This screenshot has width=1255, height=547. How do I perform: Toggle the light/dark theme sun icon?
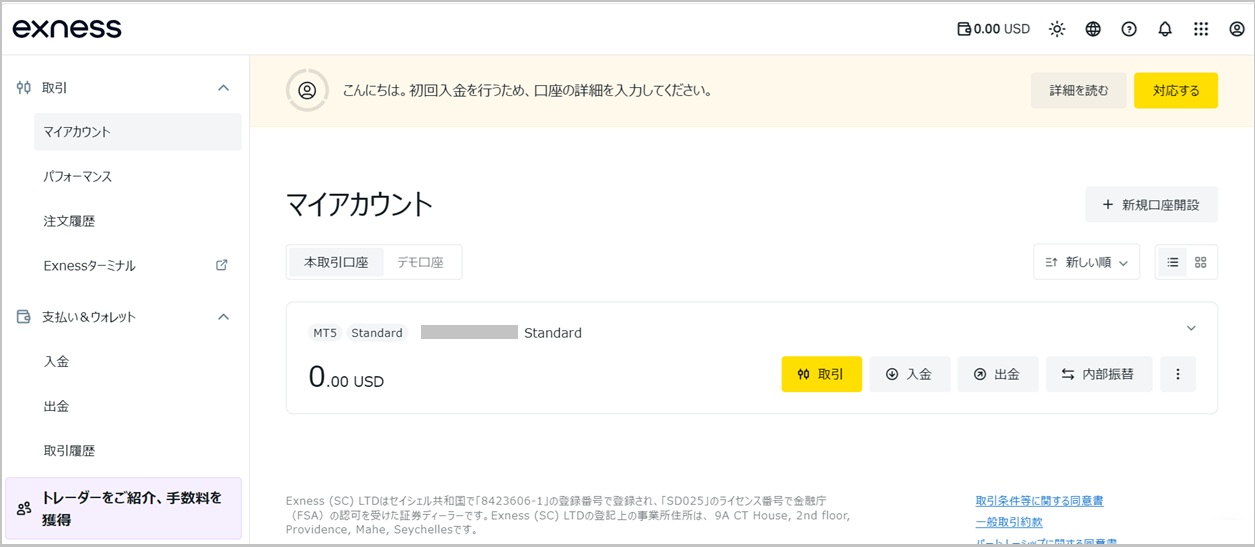click(x=1057, y=29)
